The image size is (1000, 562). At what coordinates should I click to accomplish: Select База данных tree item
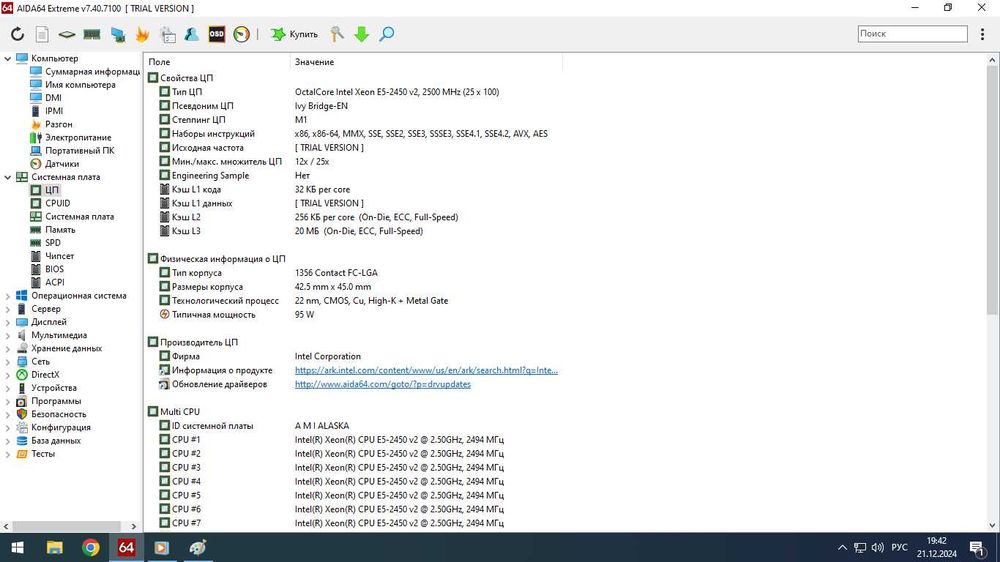(49, 441)
